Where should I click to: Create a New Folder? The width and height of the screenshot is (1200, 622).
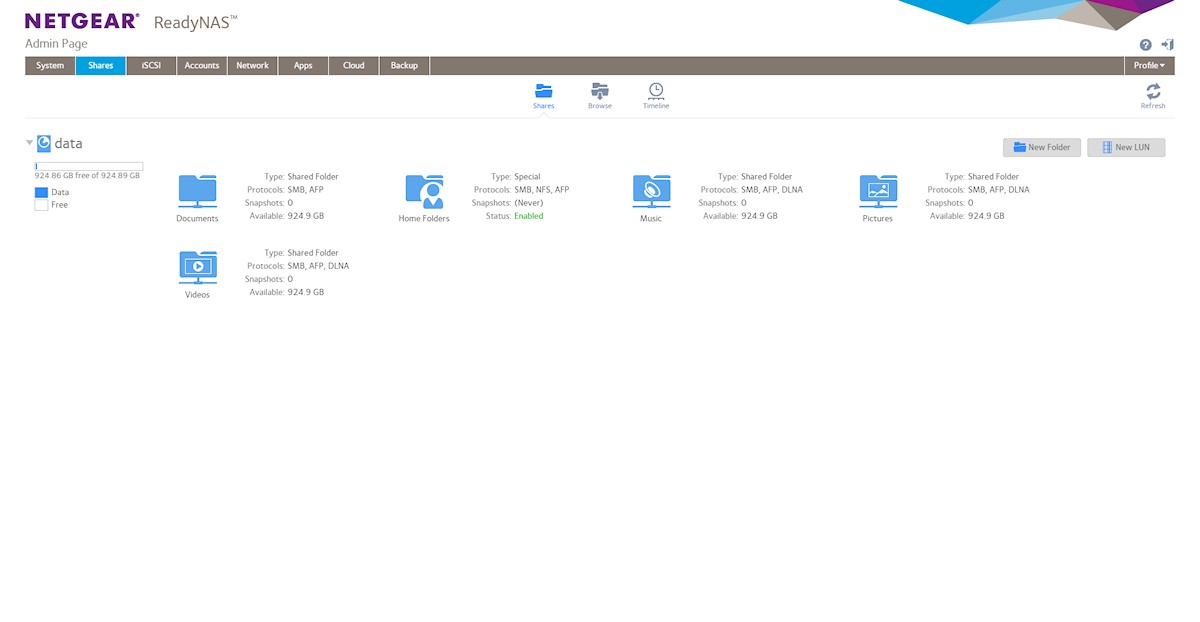pos(1041,147)
